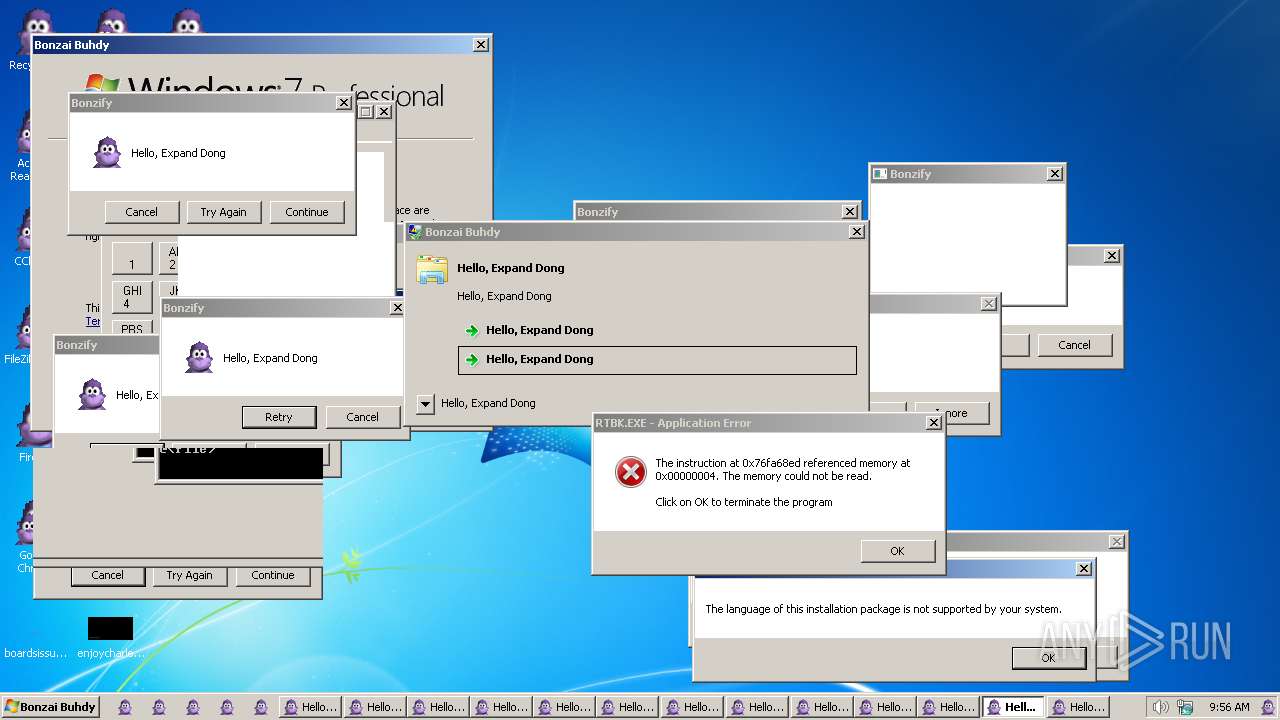The height and width of the screenshot is (720, 1280).
Task: Click folder icon in Bonzai Buhdy task dialog
Action: click(x=432, y=271)
